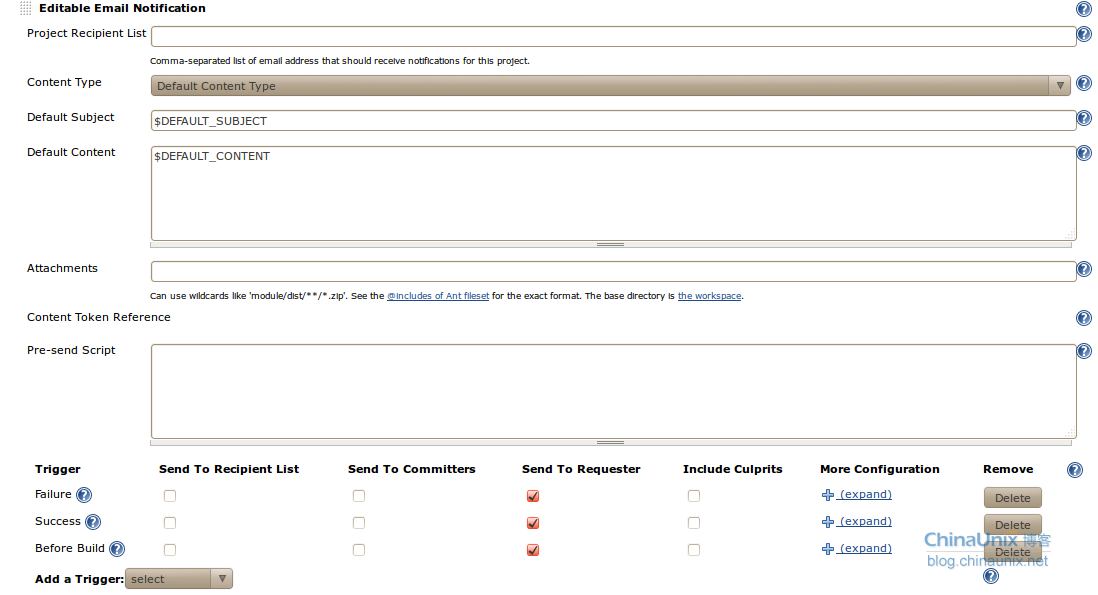The height and width of the screenshot is (595, 1098).
Task: Click the Default Content resize handle bar
Action: pos(610,244)
